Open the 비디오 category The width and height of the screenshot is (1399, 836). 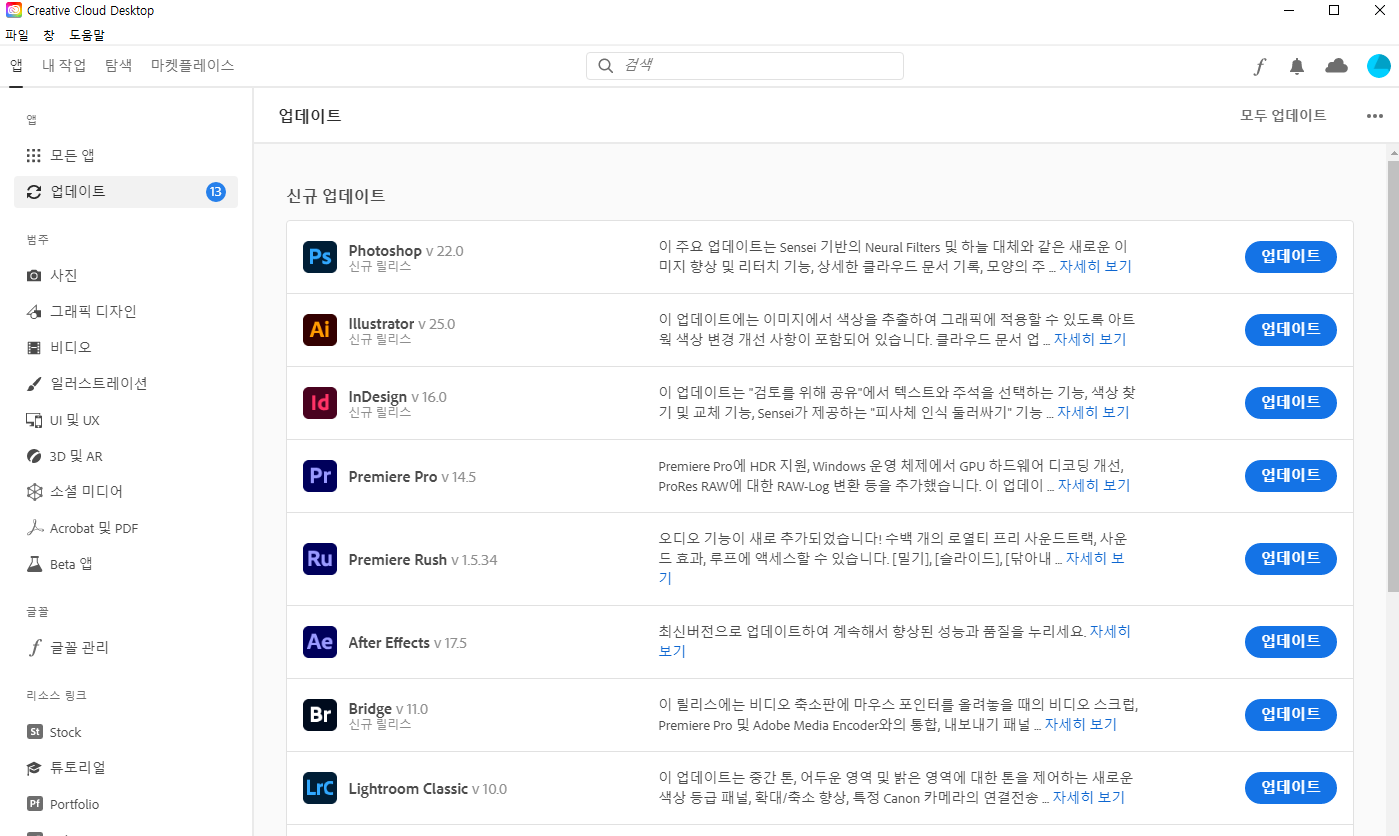pyautogui.click(x=126, y=347)
